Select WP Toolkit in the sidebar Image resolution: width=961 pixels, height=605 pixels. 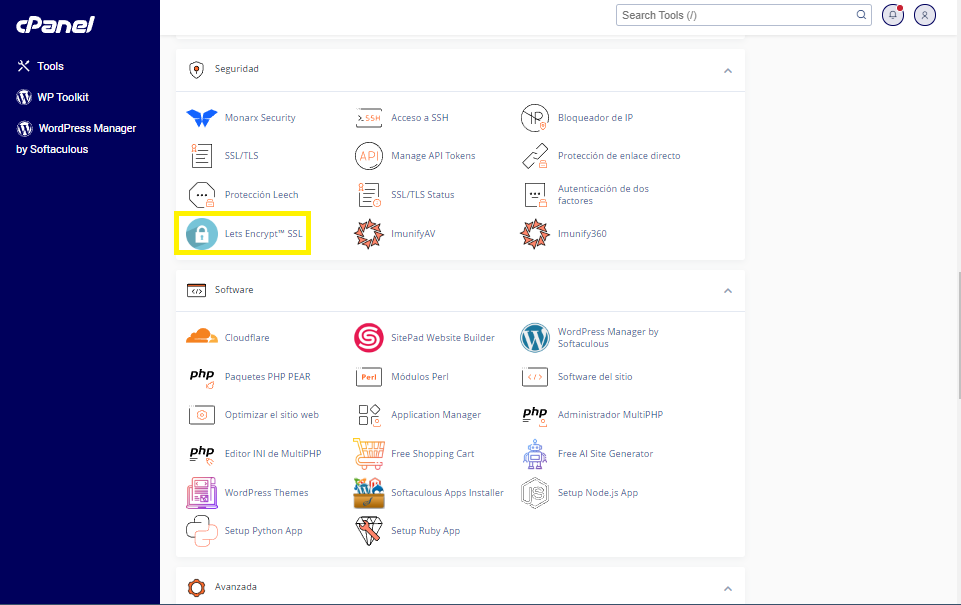63,97
